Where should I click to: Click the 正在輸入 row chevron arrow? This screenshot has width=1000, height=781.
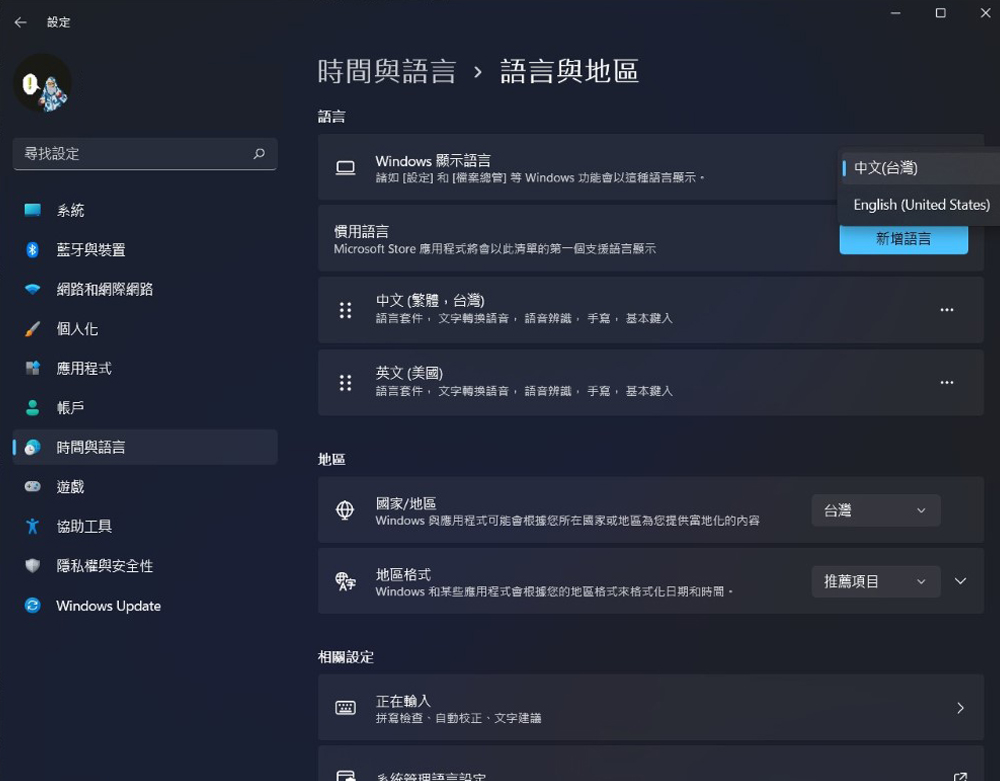[x=960, y=708]
